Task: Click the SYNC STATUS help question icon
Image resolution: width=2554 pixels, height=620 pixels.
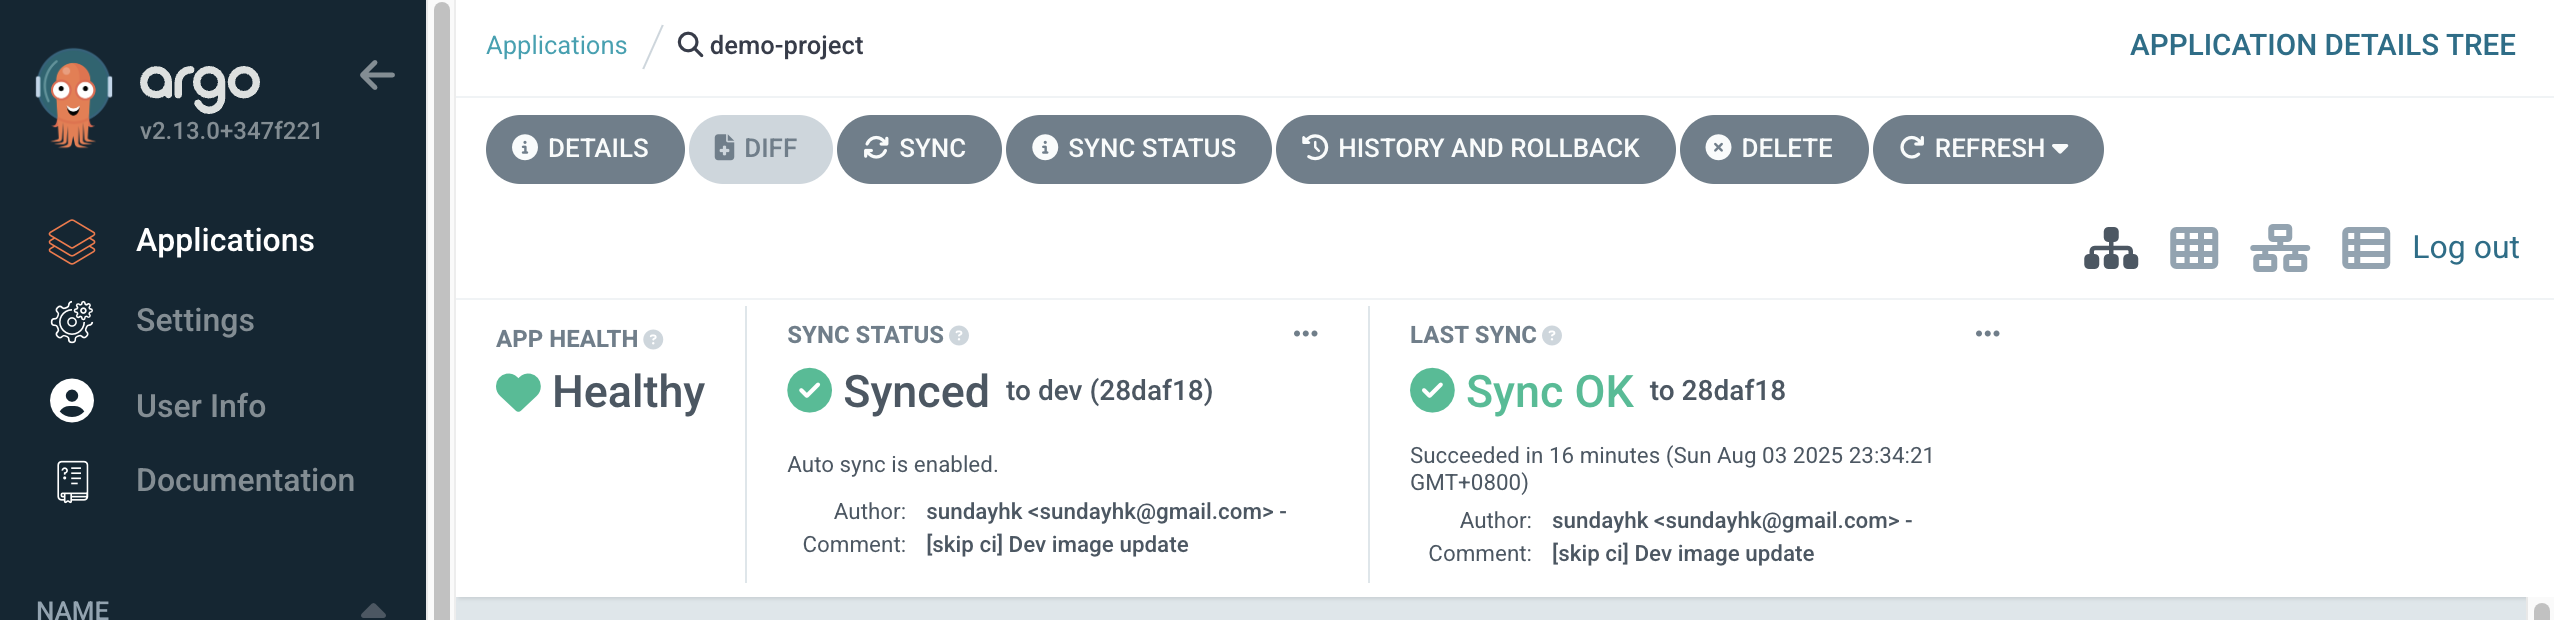Action: coord(959,335)
